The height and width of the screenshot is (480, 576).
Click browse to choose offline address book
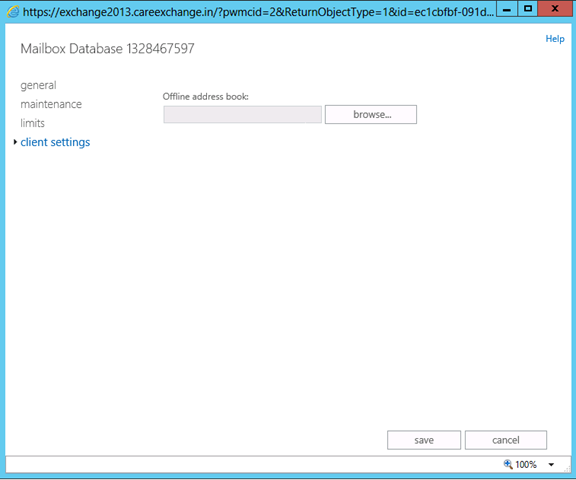(x=371, y=115)
